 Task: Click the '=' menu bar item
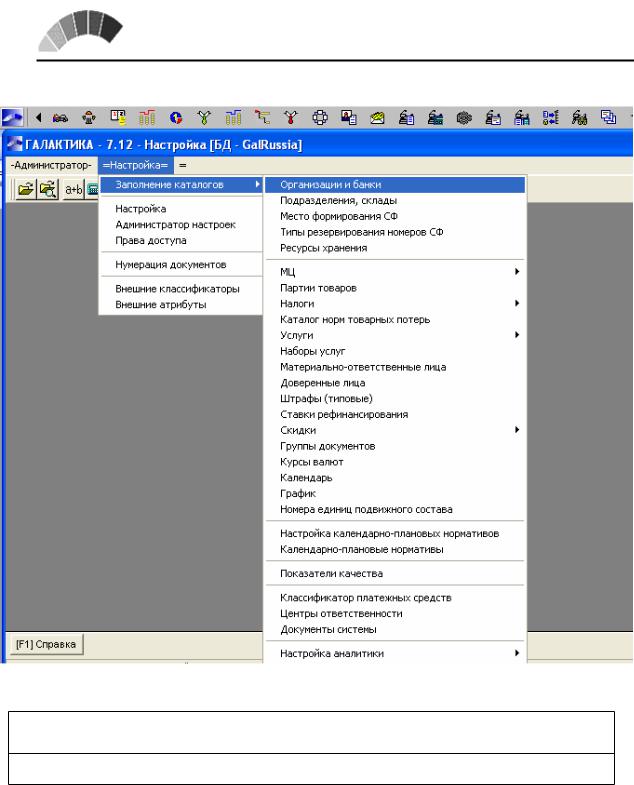(x=182, y=165)
